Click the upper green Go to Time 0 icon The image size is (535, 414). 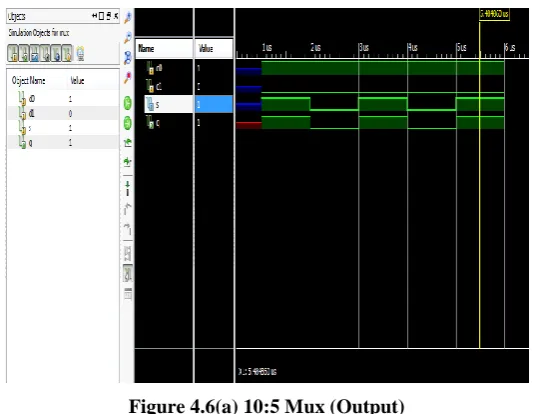coord(128,103)
